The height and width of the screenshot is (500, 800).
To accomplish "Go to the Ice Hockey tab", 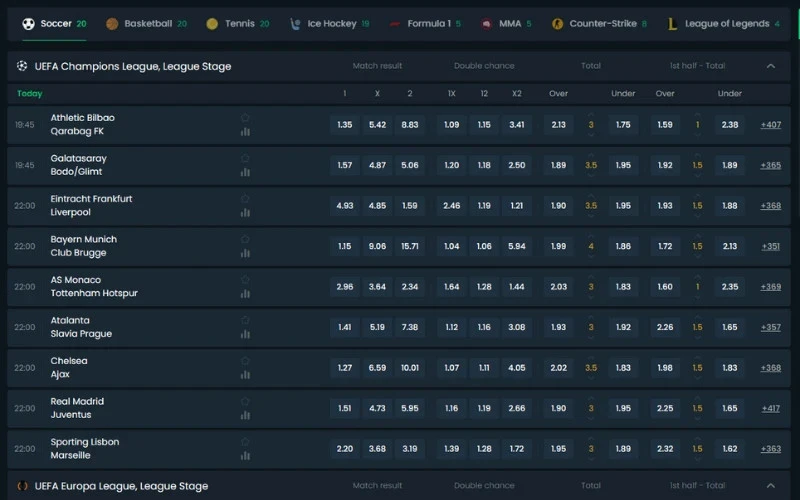I will (x=330, y=23).
